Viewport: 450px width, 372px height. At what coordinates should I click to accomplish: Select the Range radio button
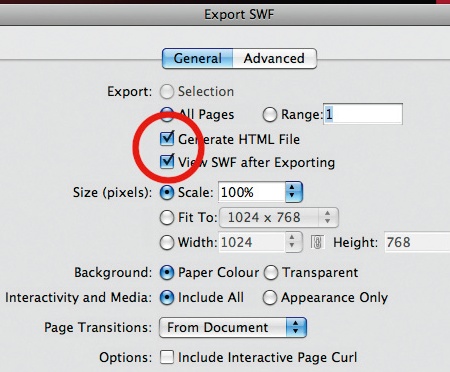click(269, 115)
